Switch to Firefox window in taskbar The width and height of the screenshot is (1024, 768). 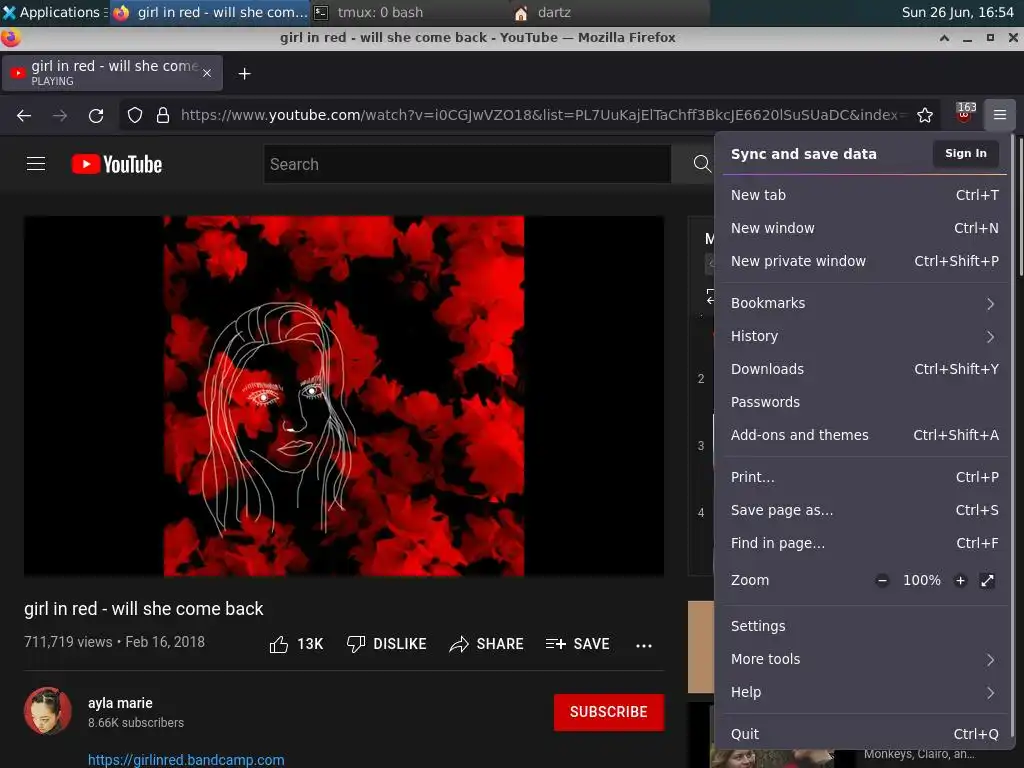click(210, 12)
